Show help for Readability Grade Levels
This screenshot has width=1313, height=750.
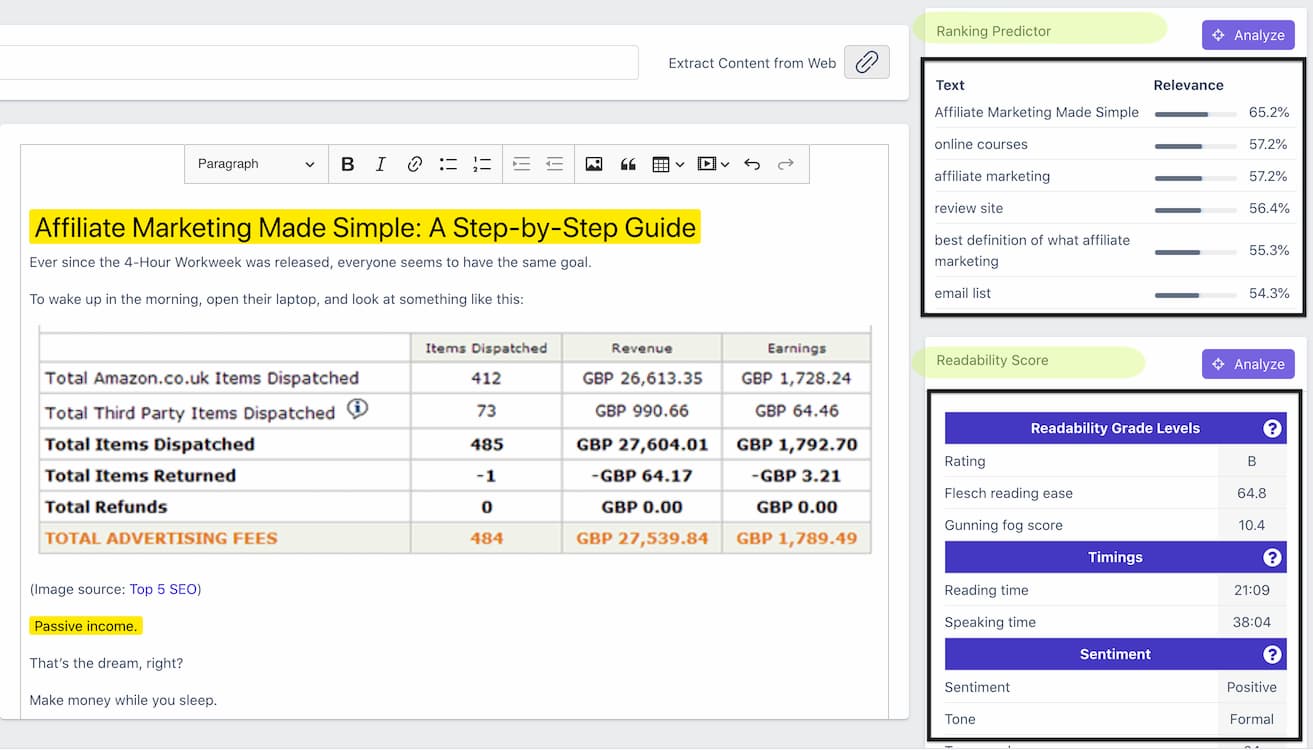[1272, 428]
